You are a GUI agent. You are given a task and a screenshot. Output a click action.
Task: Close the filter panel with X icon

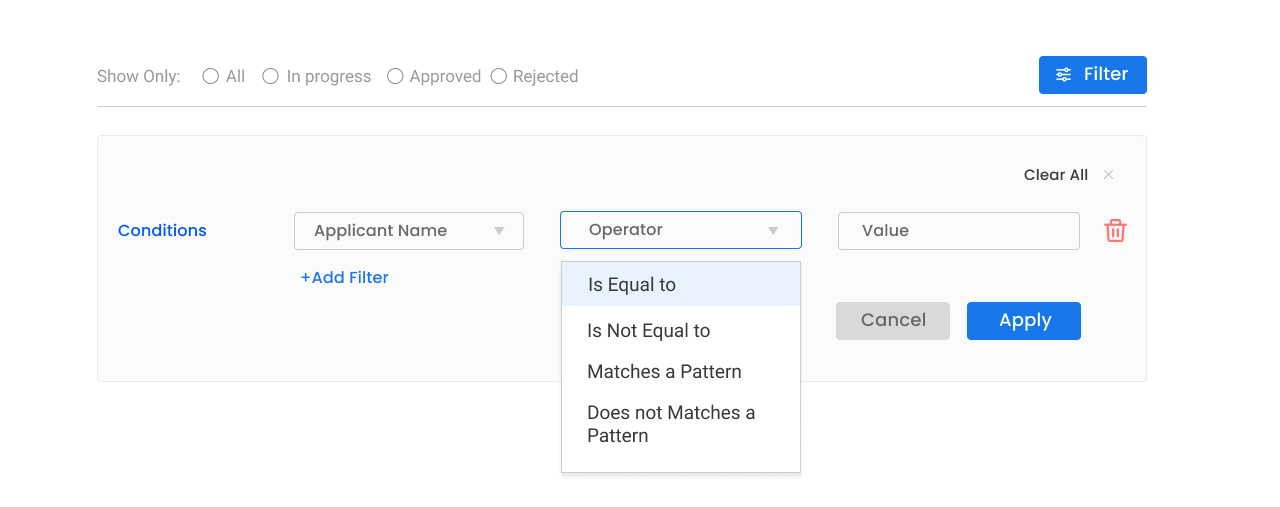[1108, 175]
